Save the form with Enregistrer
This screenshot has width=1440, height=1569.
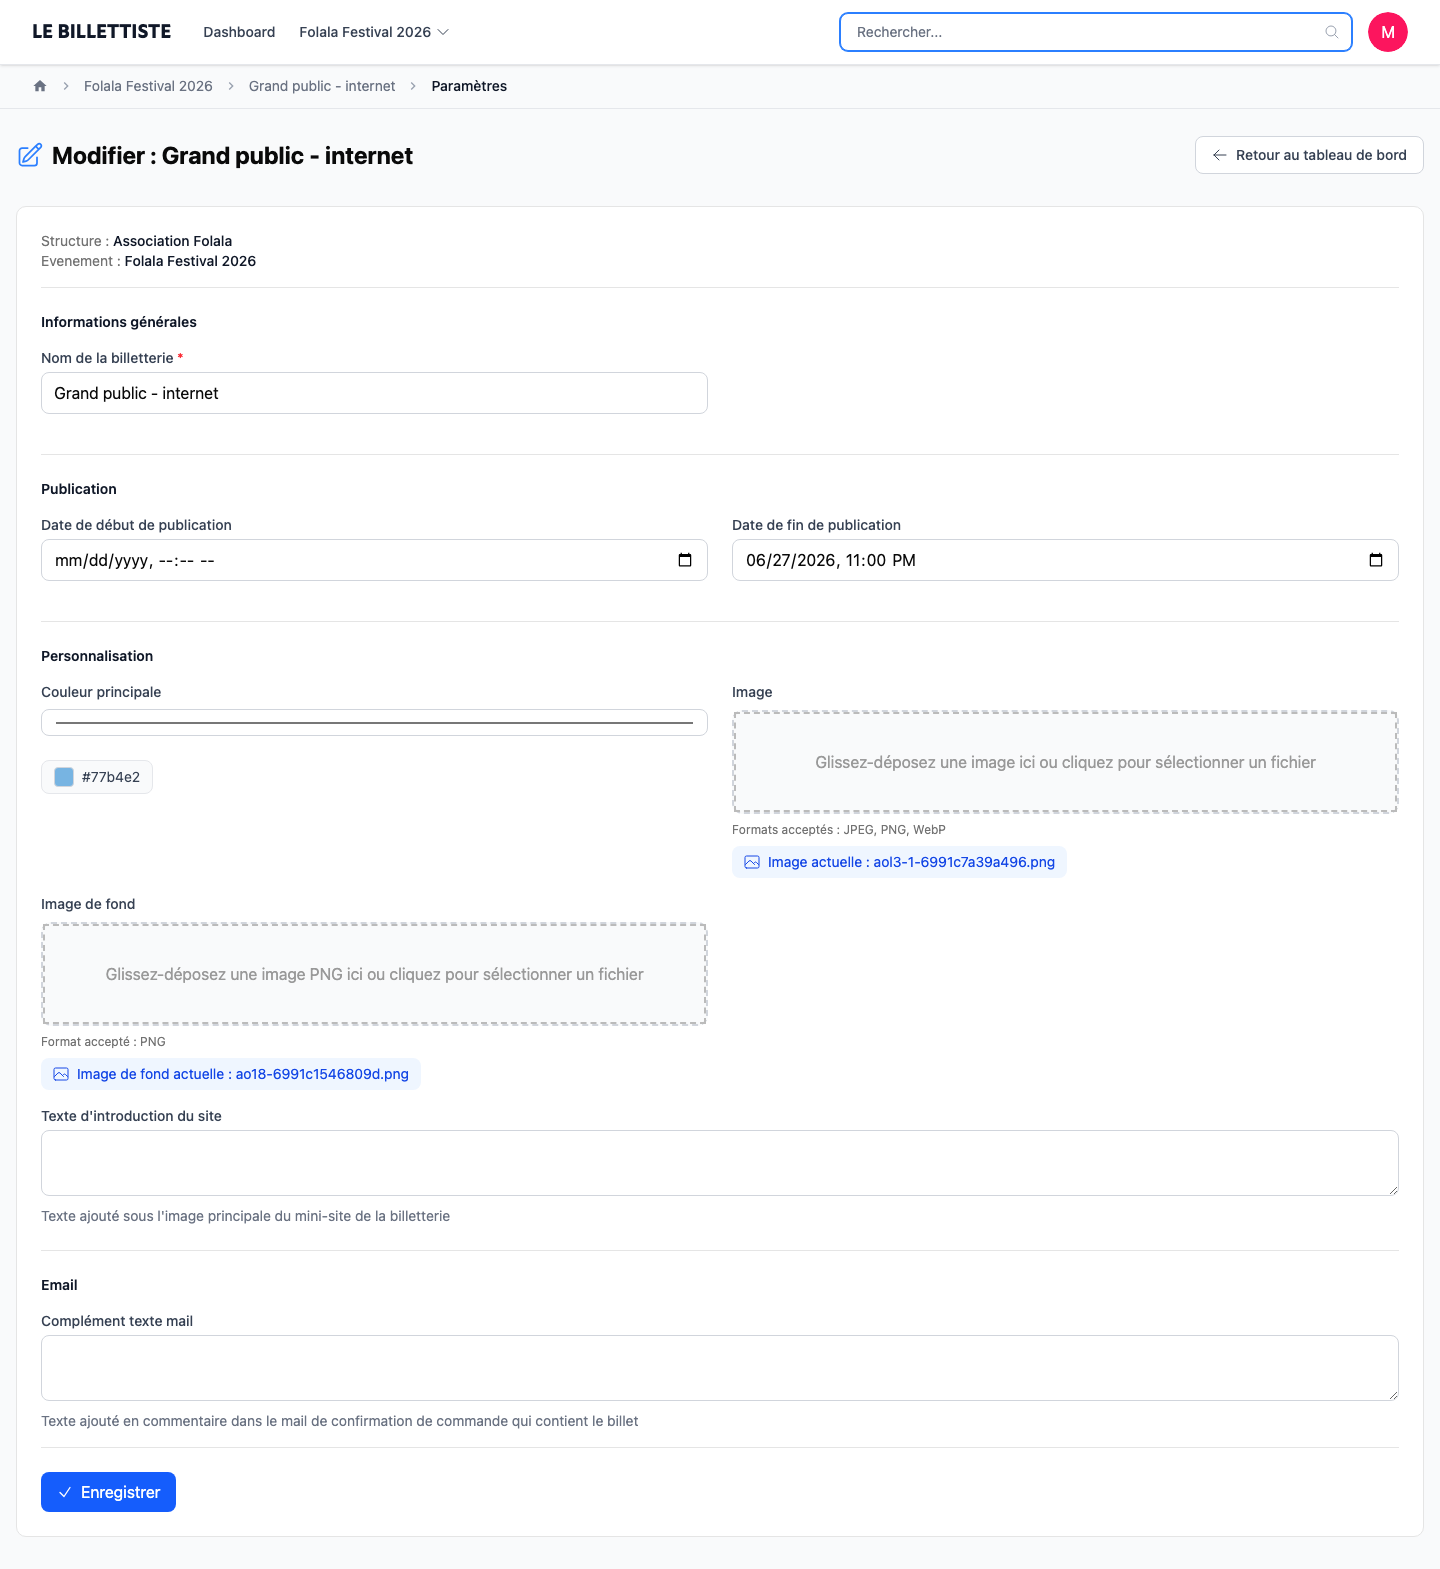[108, 1492]
